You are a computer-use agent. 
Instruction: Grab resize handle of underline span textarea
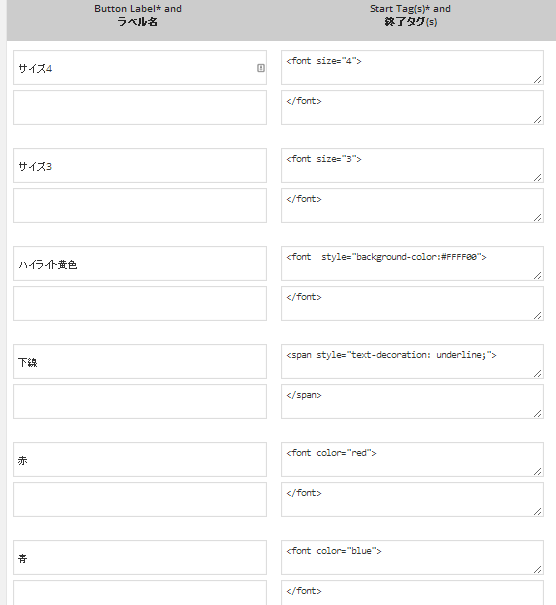click(538, 373)
